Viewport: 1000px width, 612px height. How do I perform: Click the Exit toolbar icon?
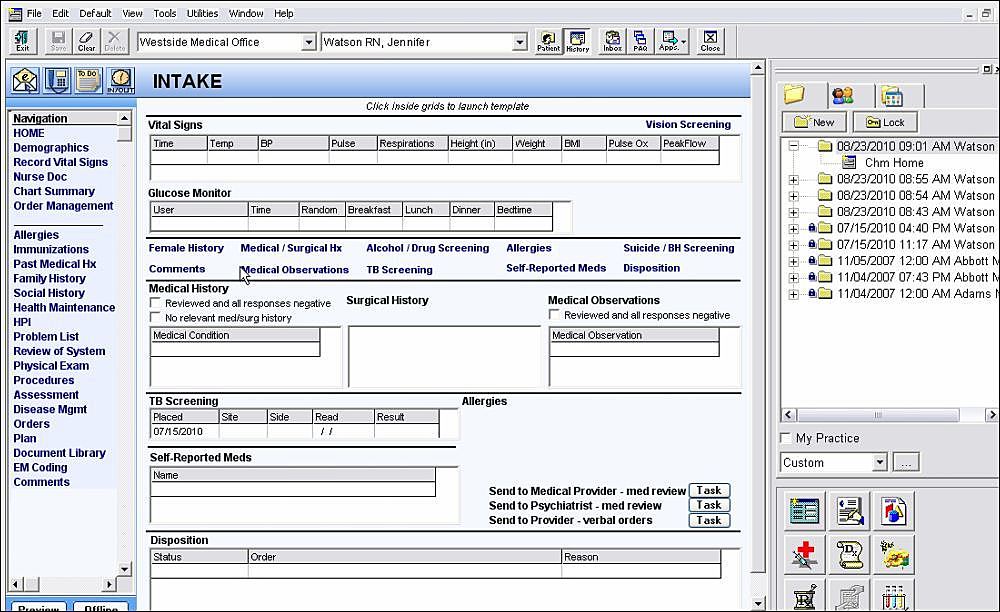[22, 41]
